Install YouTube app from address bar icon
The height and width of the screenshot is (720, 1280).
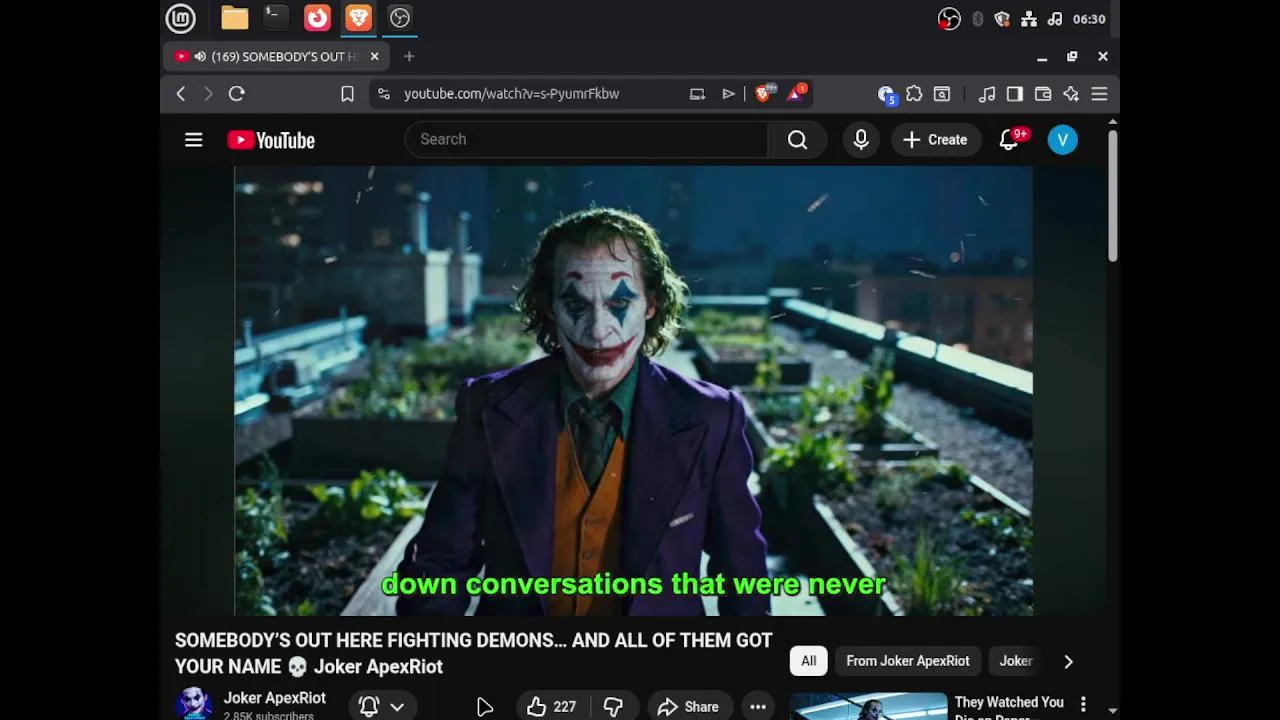click(x=697, y=94)
